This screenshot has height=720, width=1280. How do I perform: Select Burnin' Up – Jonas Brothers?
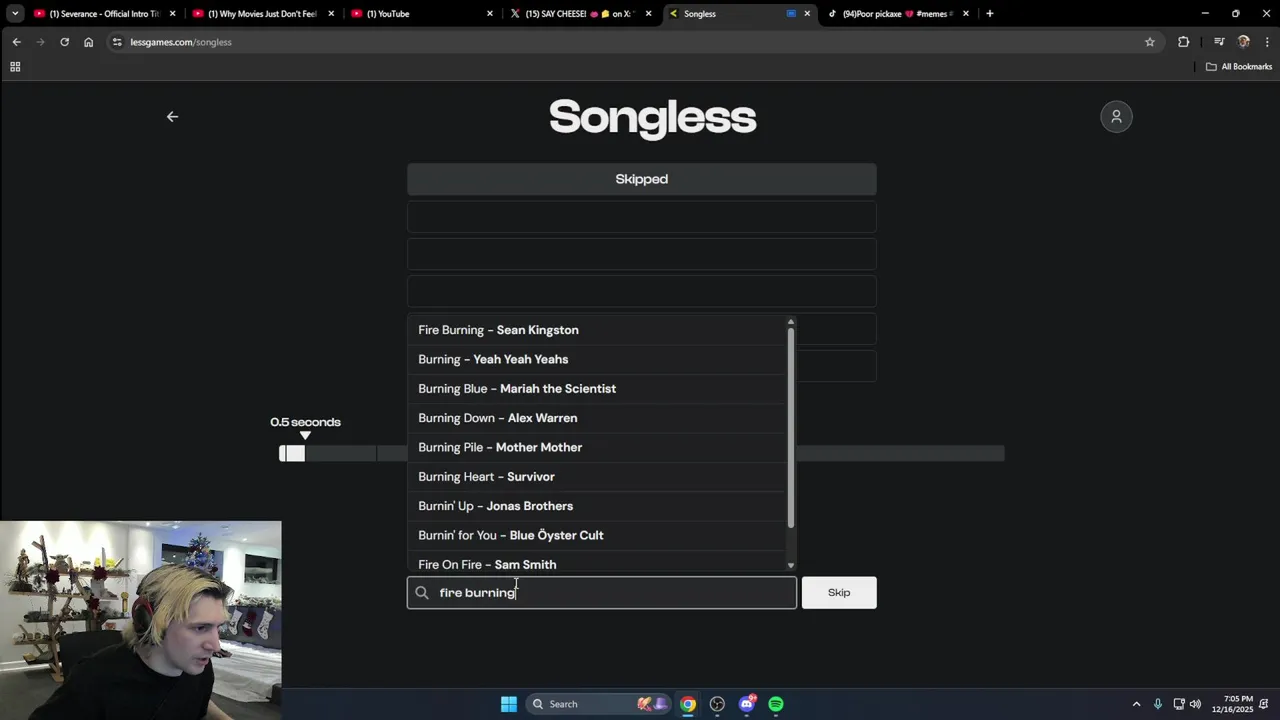tap(597, 506)
